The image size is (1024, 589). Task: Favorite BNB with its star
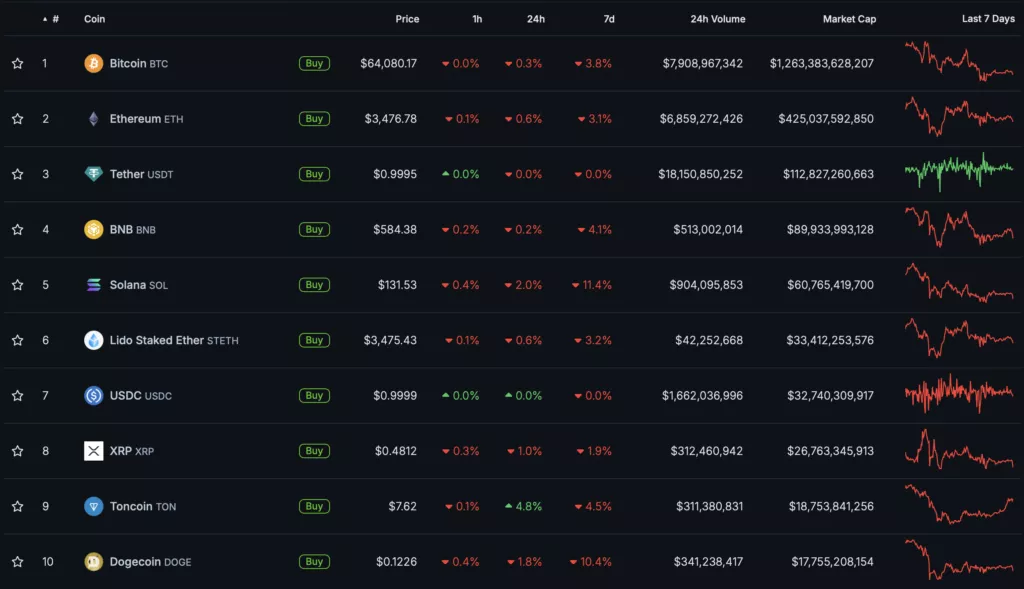coord(18,229)
